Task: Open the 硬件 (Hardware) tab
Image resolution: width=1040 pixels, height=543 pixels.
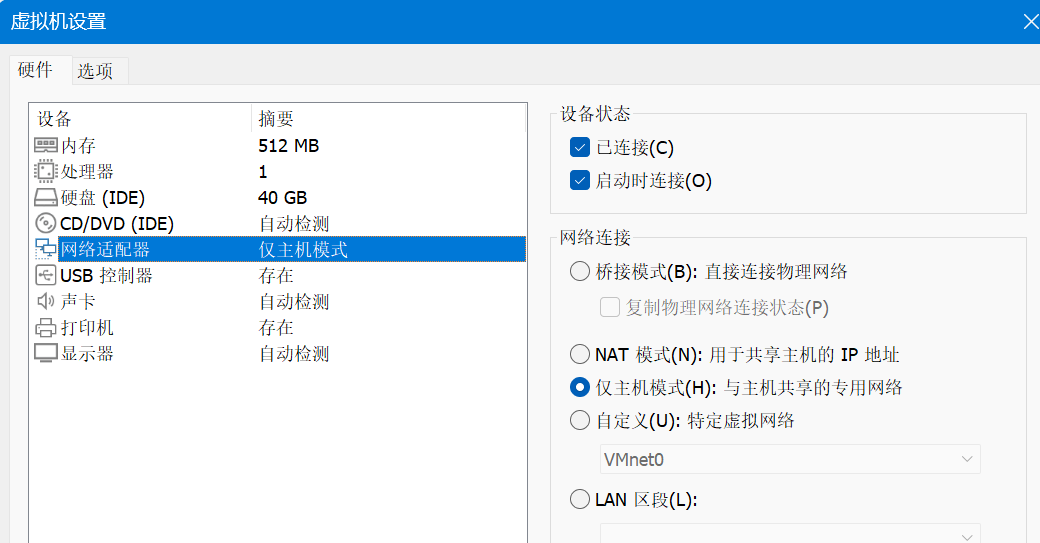Action: coord(36,70)
